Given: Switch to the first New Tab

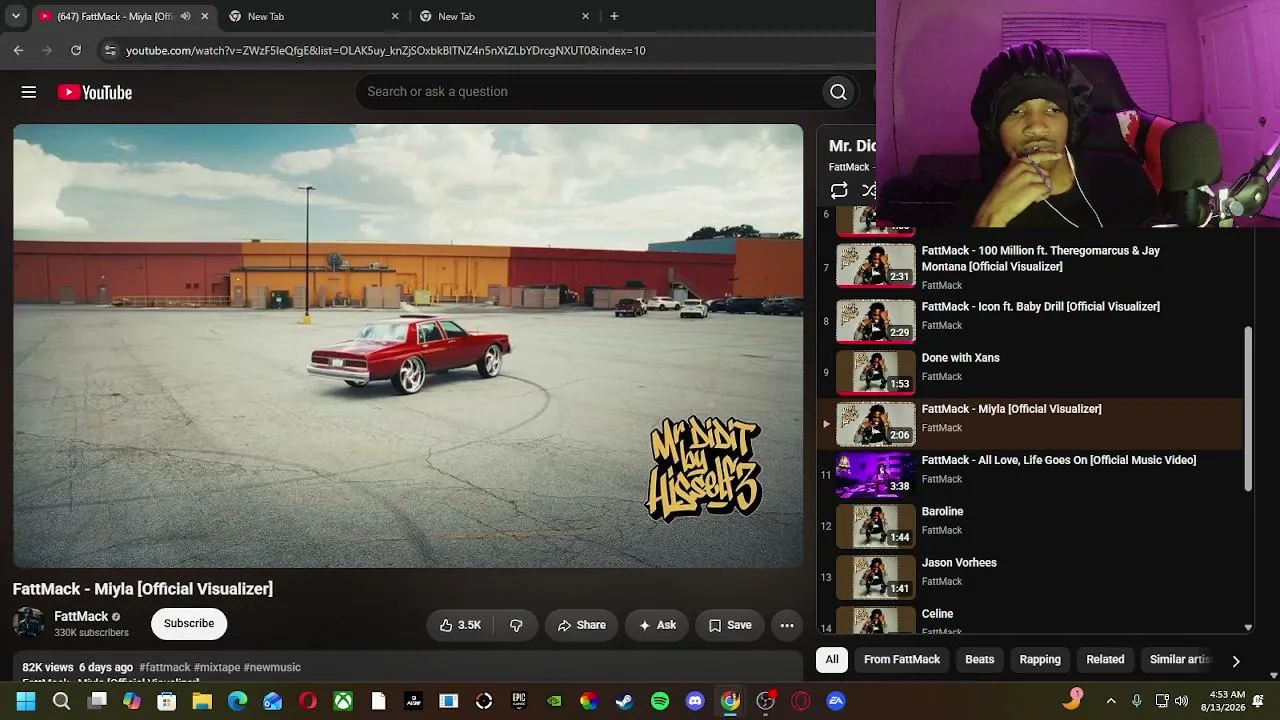Looking at the screenshot, I should coord(315,16).
